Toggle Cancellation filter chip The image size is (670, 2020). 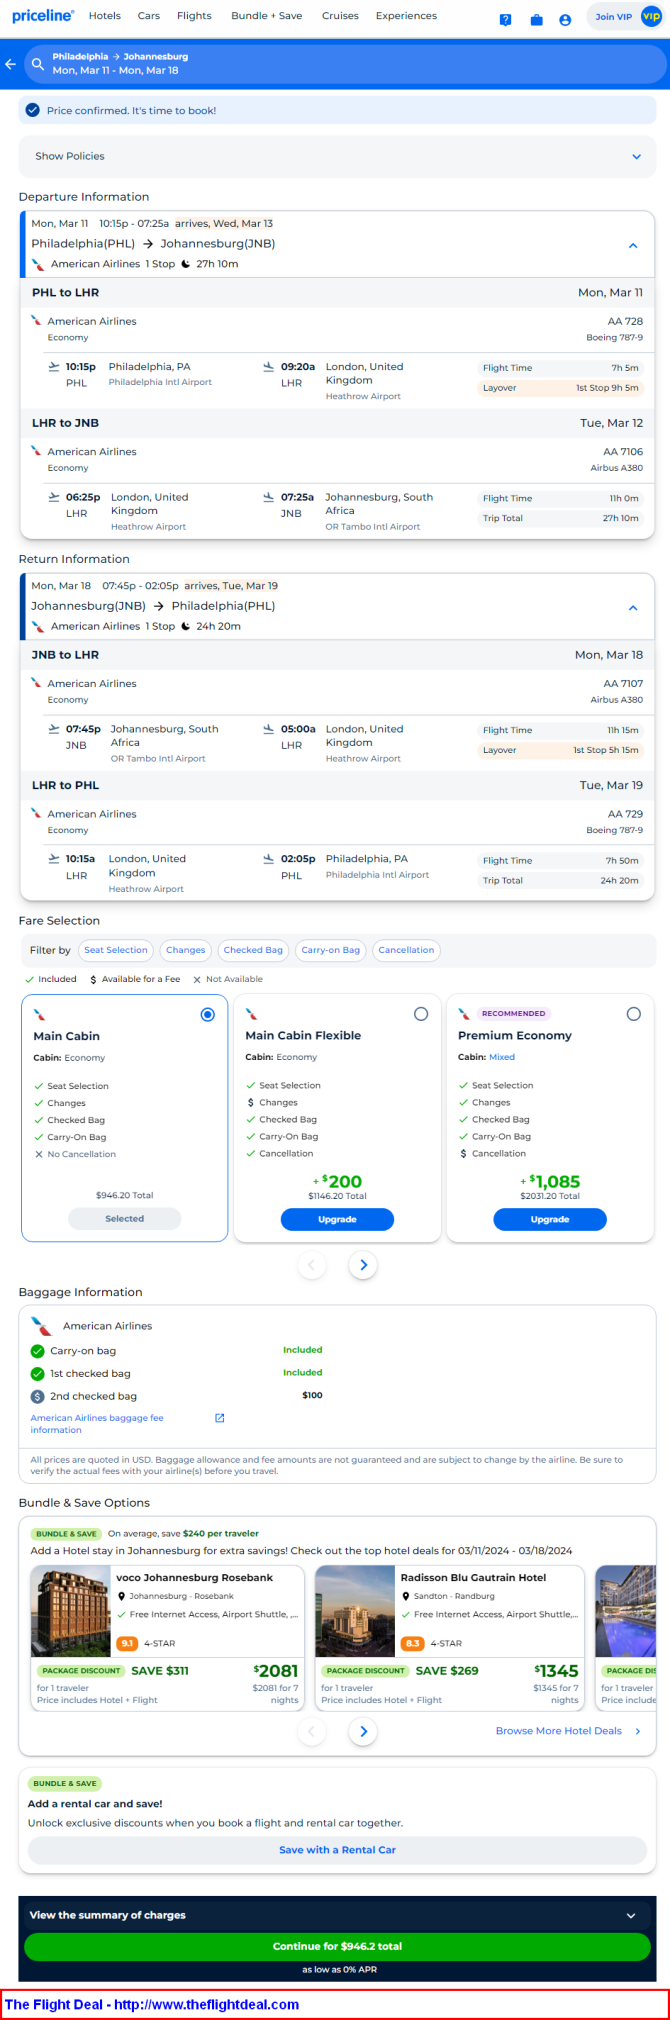point(406,950)
